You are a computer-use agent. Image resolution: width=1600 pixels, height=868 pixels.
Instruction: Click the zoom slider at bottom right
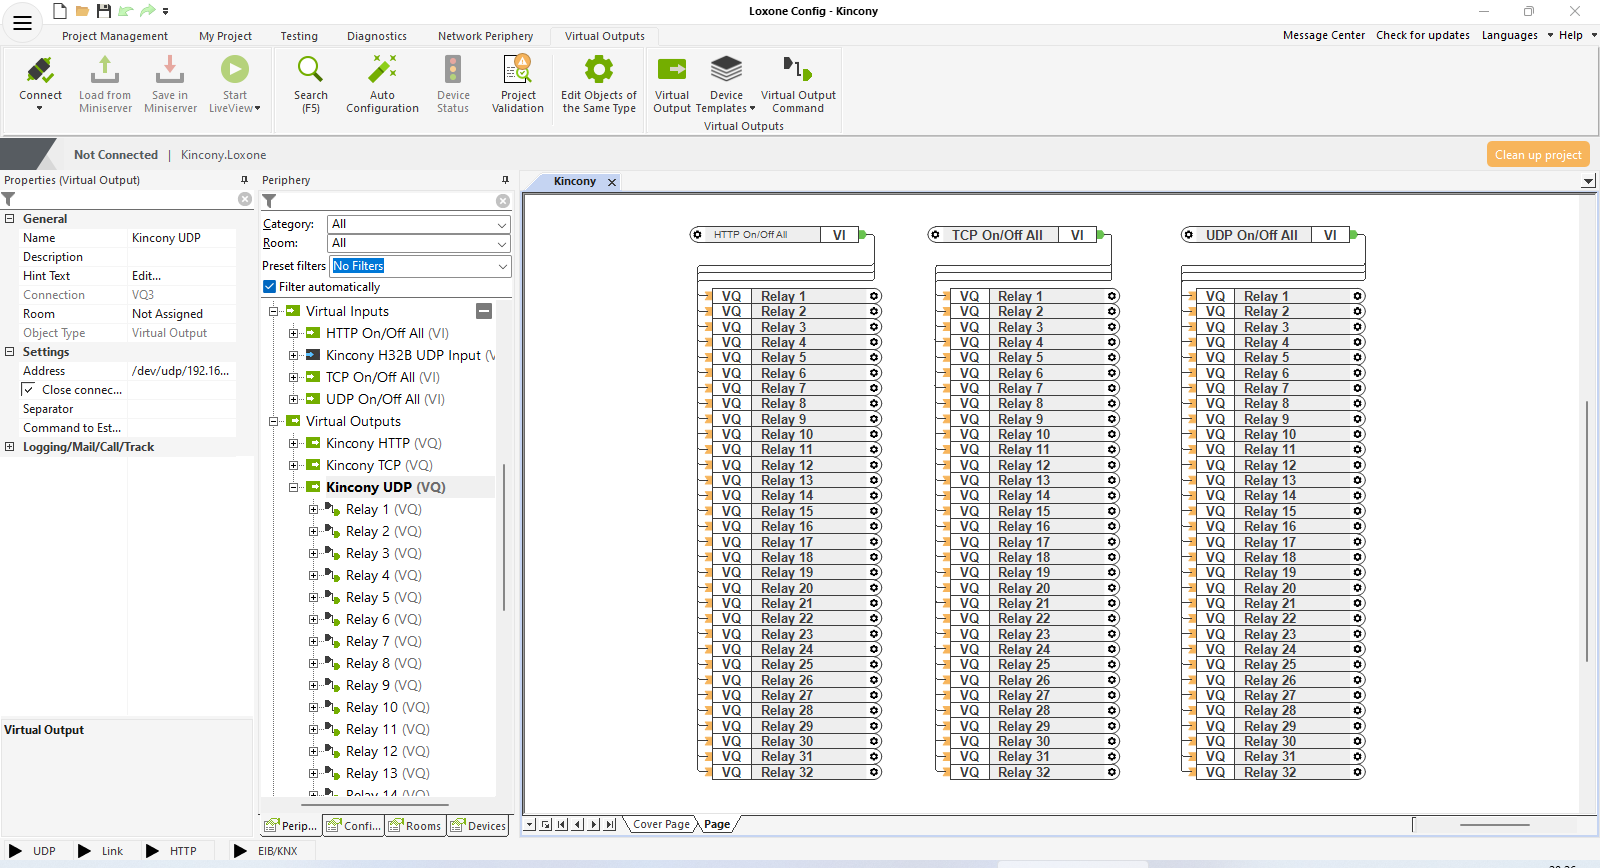click(x=1494, y=825)
